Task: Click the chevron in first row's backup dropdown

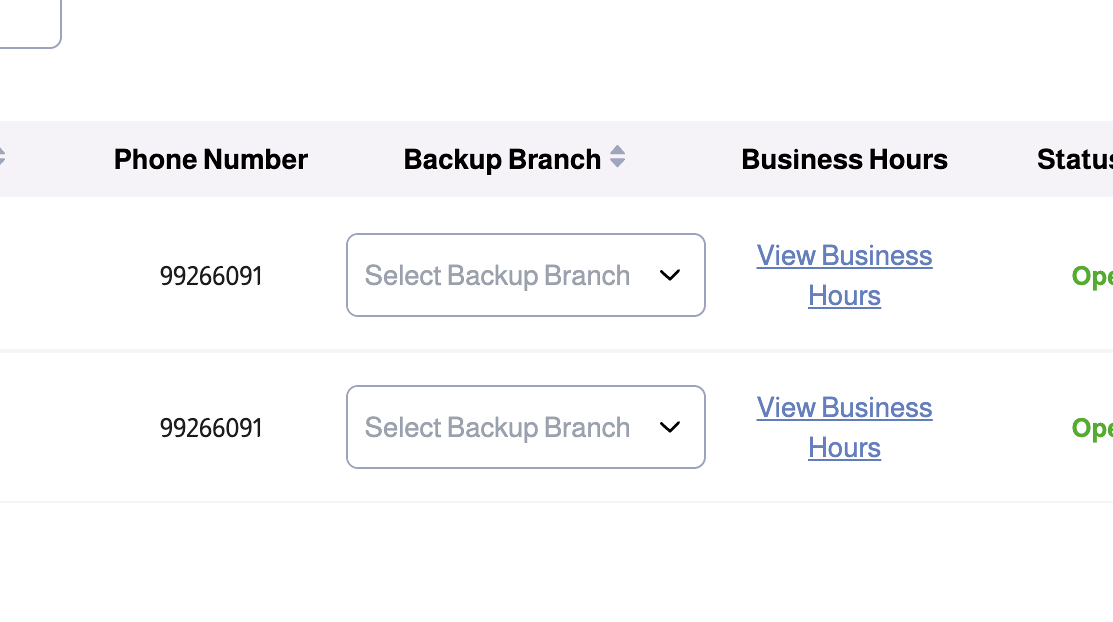Action: coord(670,275)
